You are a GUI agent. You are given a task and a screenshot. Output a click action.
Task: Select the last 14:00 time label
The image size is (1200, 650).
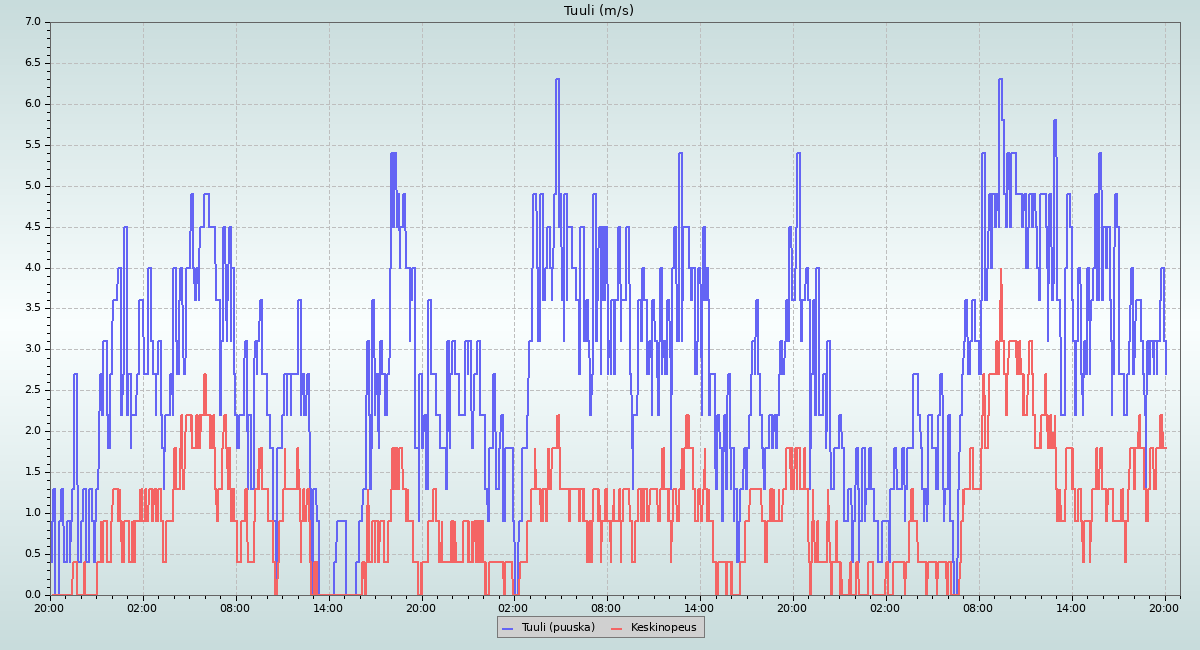pyautogui.click(x=1071, y=607)
